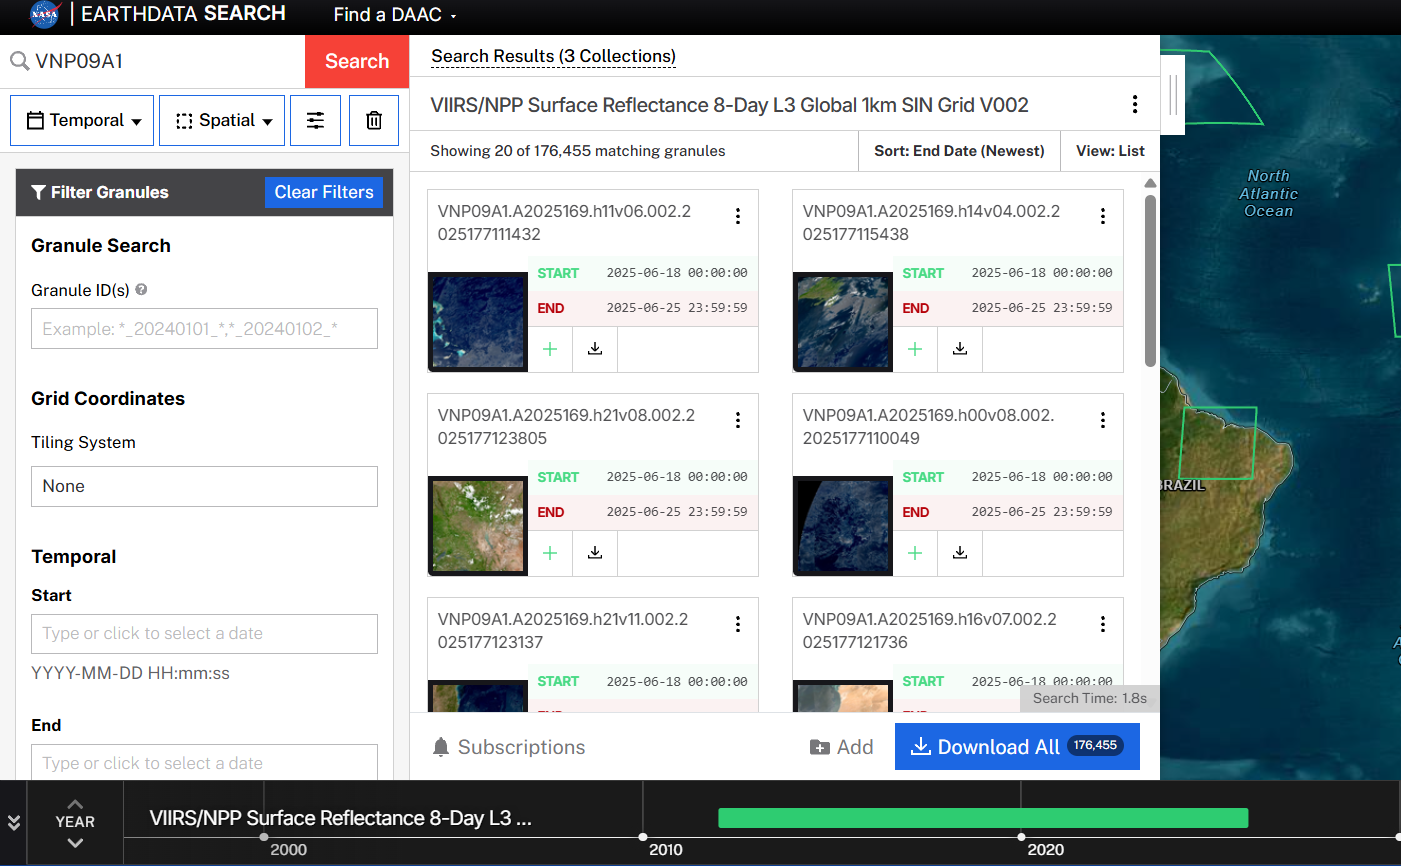Add h11v06 granule to project
1401x866 pixels.
pyautogui.click(x=550, y=349)
